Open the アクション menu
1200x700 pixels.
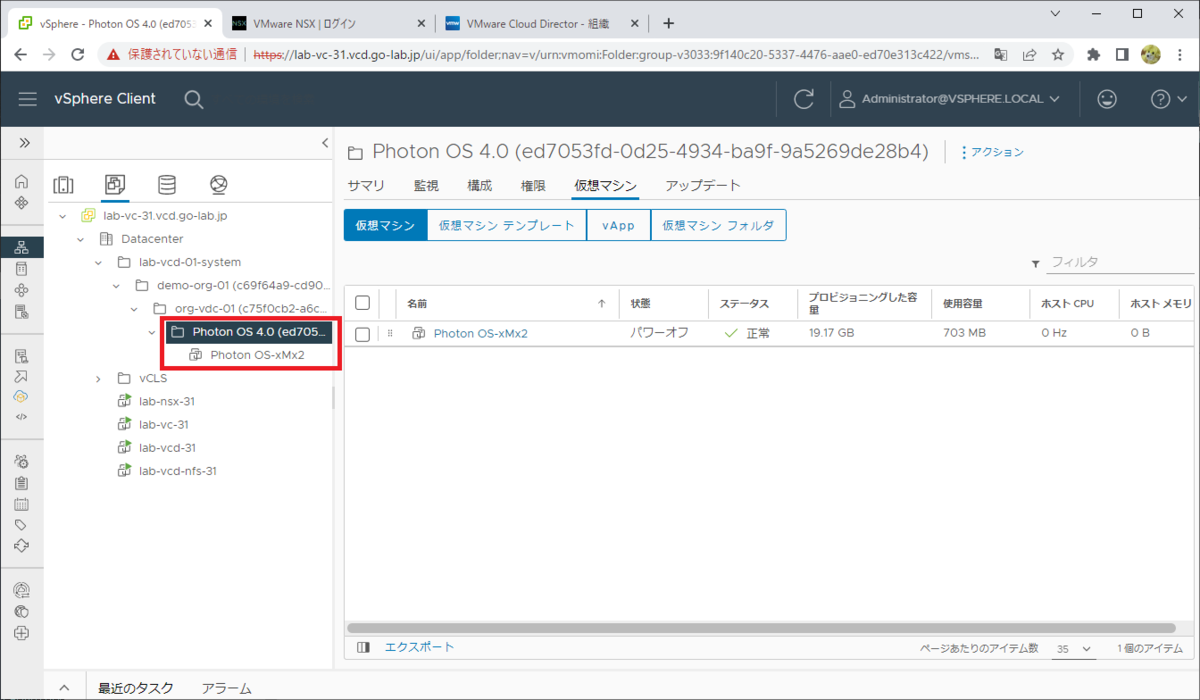pos(992,152)
